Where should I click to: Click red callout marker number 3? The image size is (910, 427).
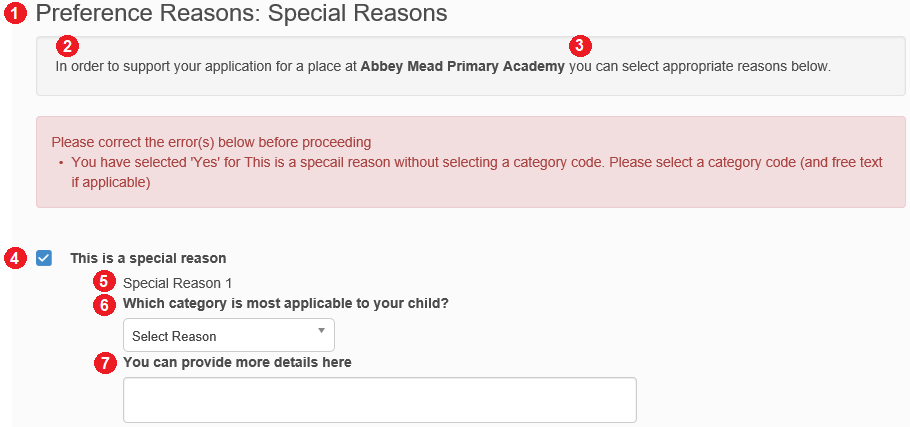tap(580, 45)
